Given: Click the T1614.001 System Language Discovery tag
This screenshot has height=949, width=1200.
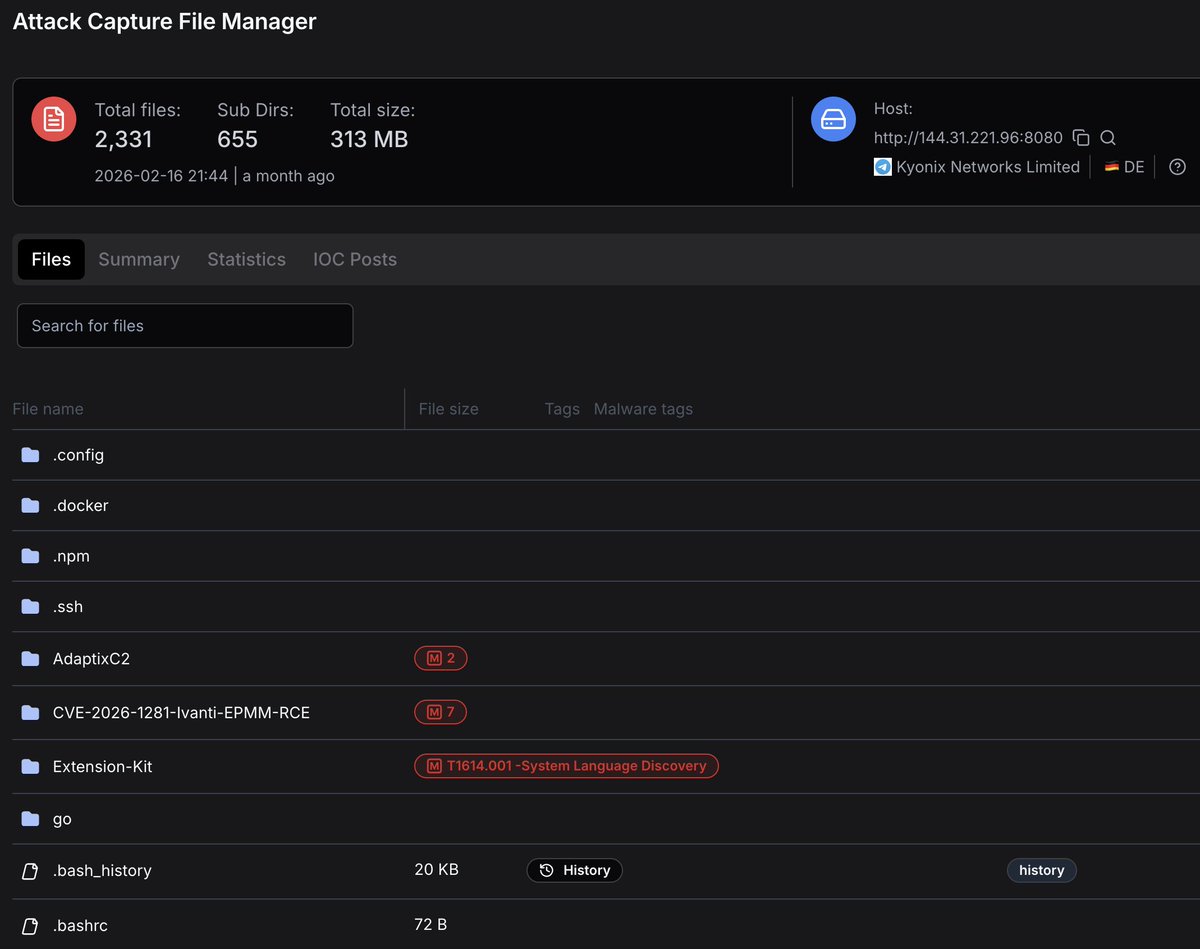Looking at the screenshot, I should point(566,766).
